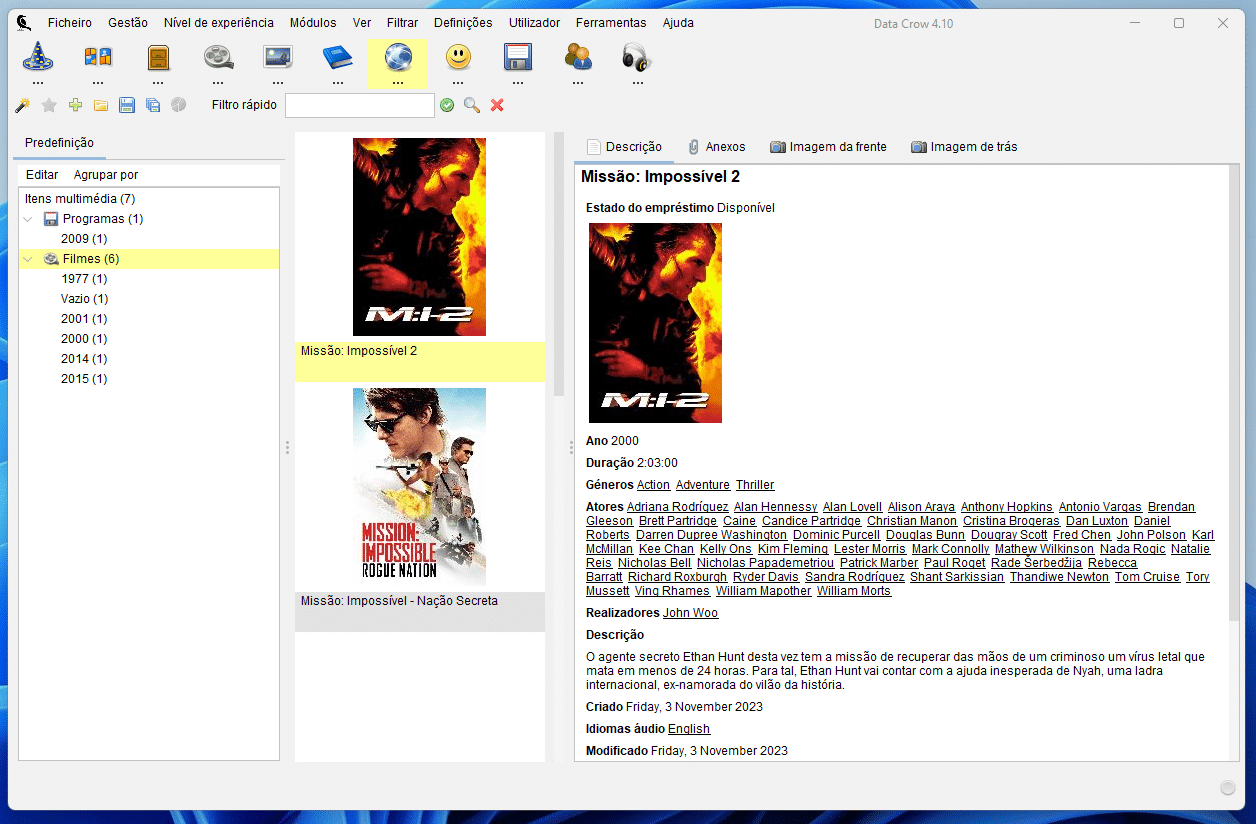Click the M:I-2 poster in item list
This screenshot has width=1256, height=824.
(x=419, y=237)
